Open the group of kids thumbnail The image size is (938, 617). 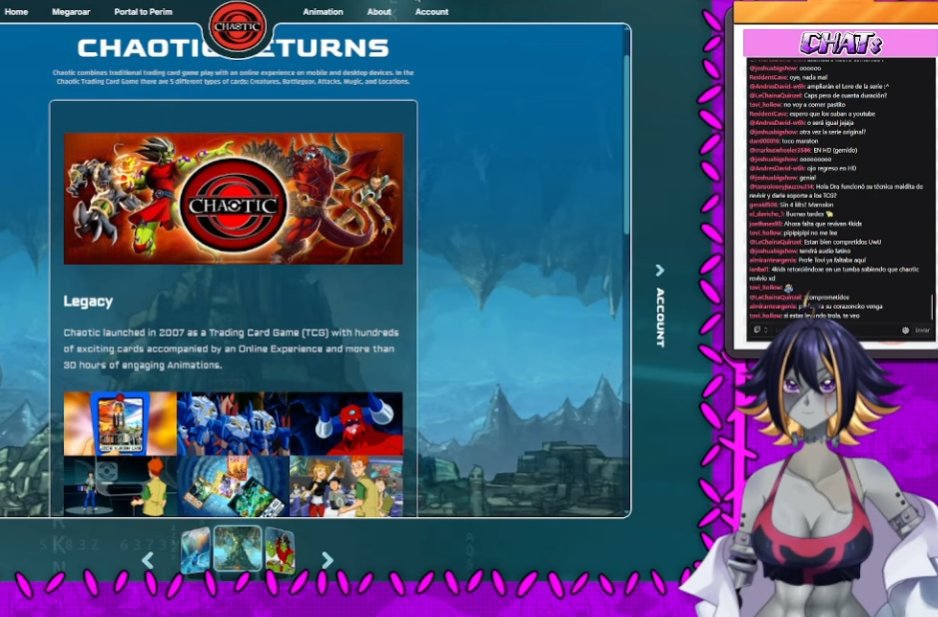[346, 486]
